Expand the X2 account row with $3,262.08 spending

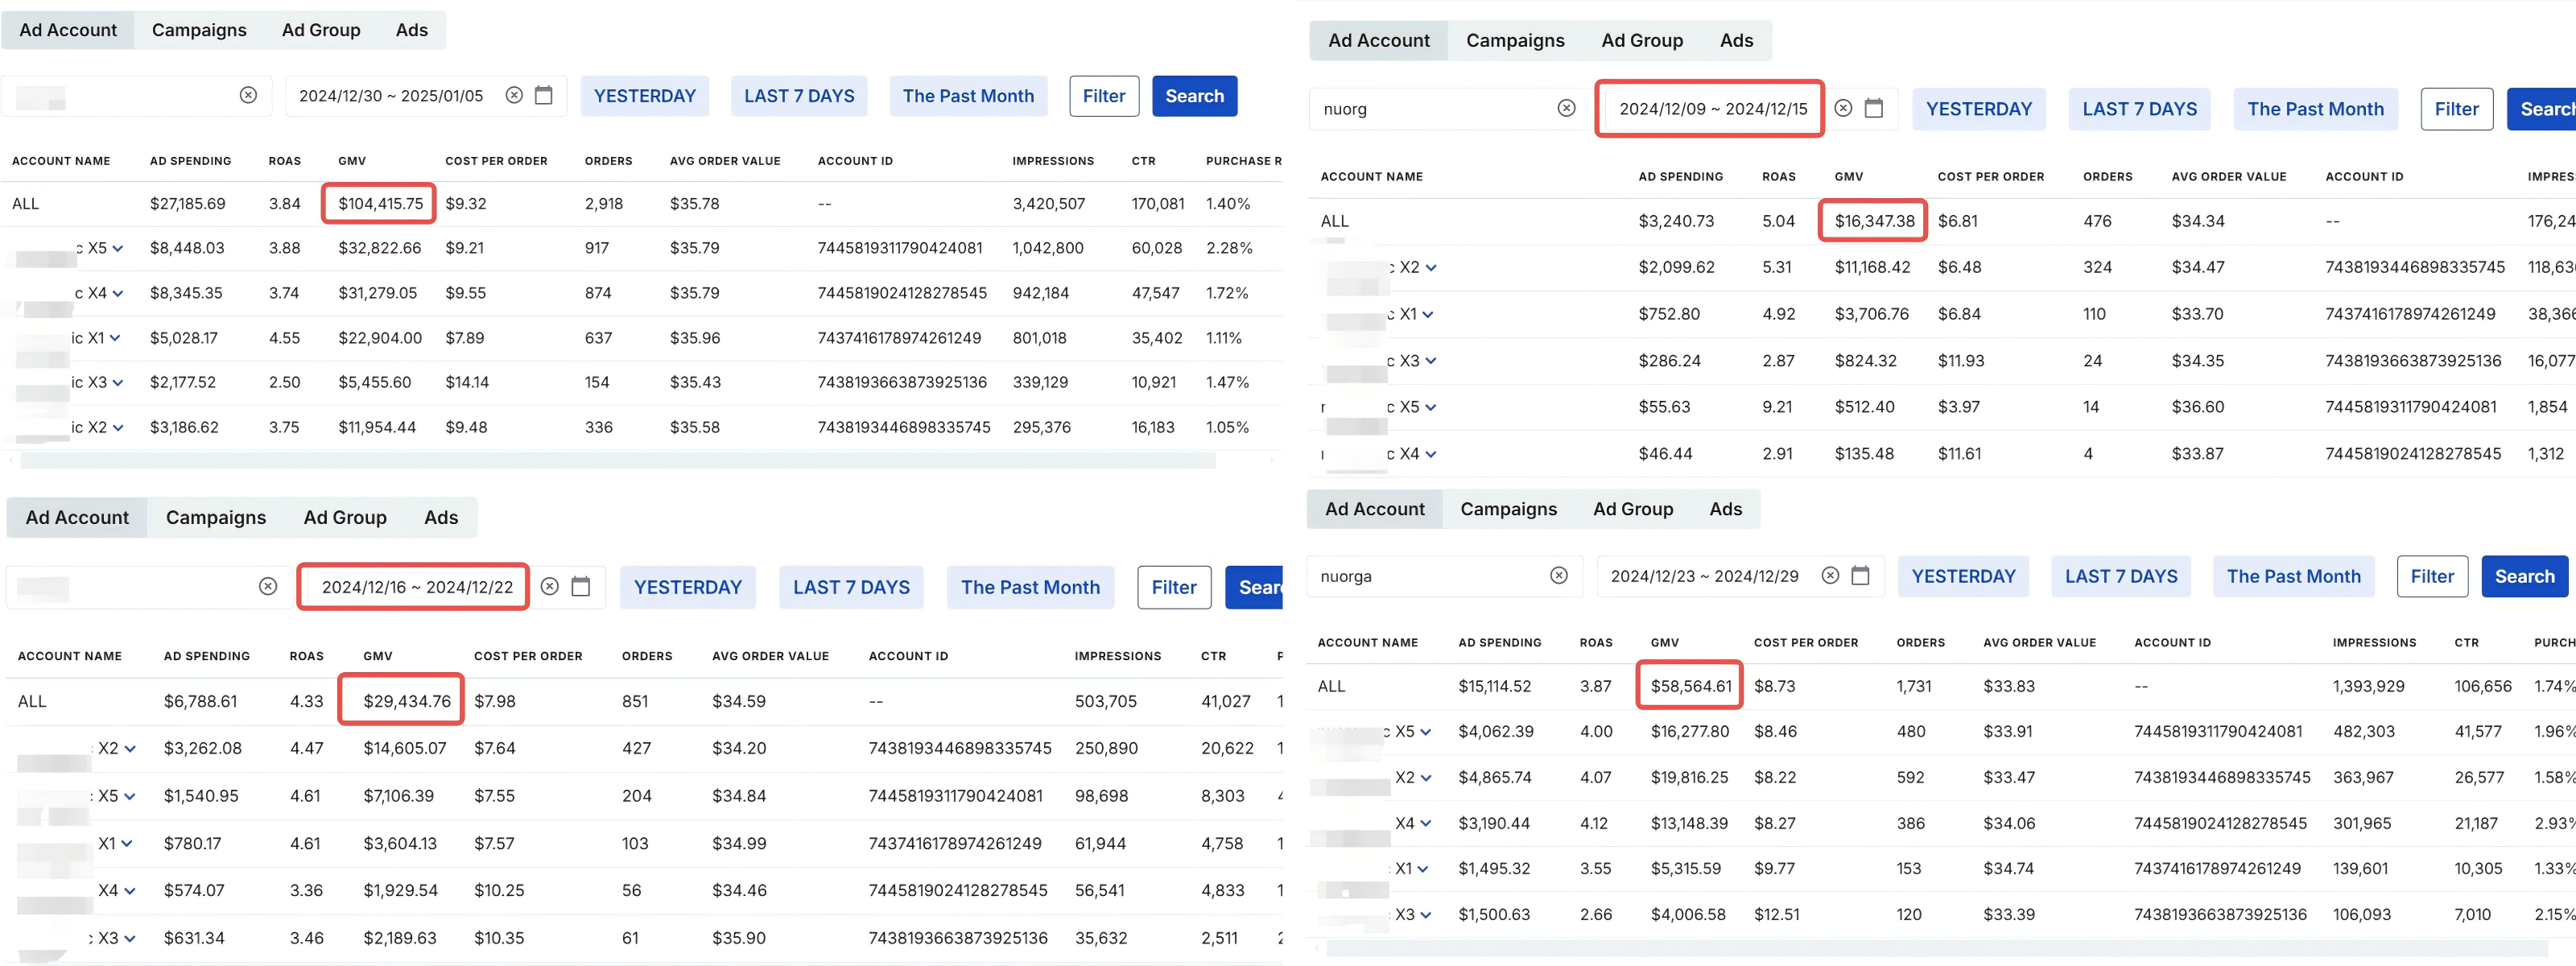pos(130,748)
